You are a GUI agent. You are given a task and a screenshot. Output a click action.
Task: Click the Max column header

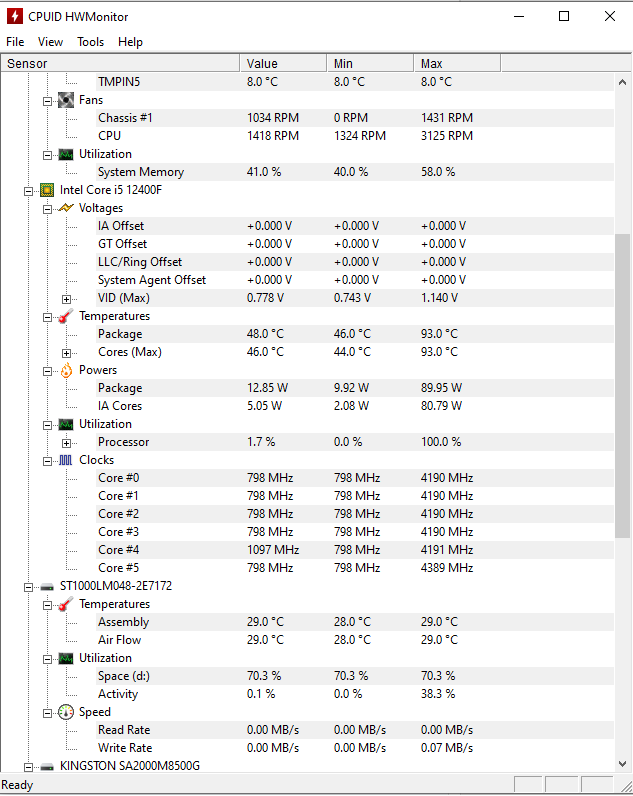point(457,63)
